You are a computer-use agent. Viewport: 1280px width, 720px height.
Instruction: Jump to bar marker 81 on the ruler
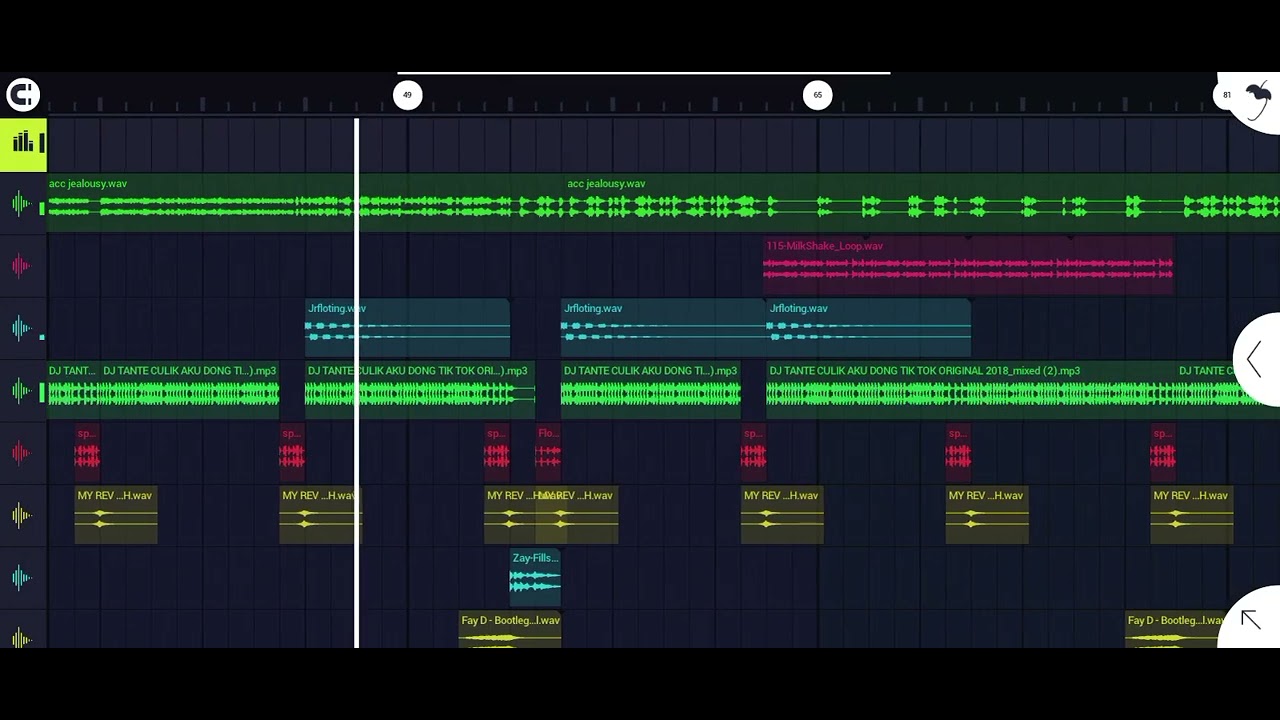(1227, 95)
